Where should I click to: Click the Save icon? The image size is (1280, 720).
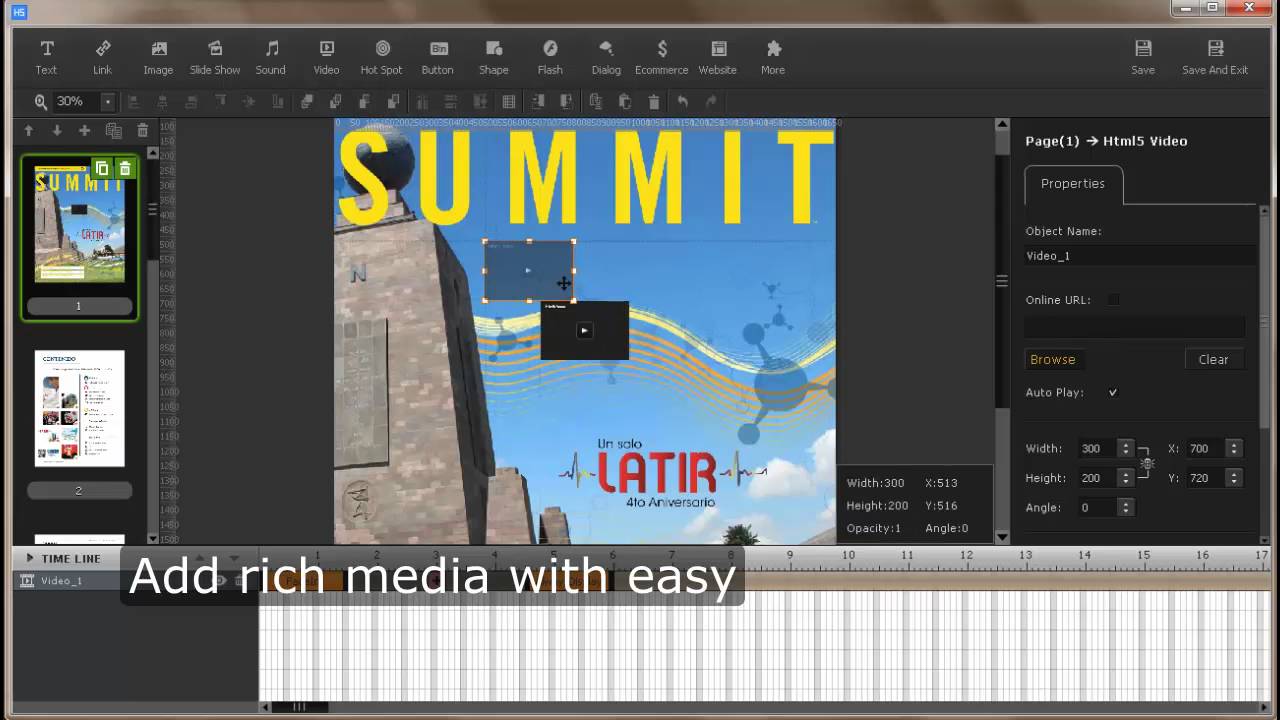point(1143,57)
